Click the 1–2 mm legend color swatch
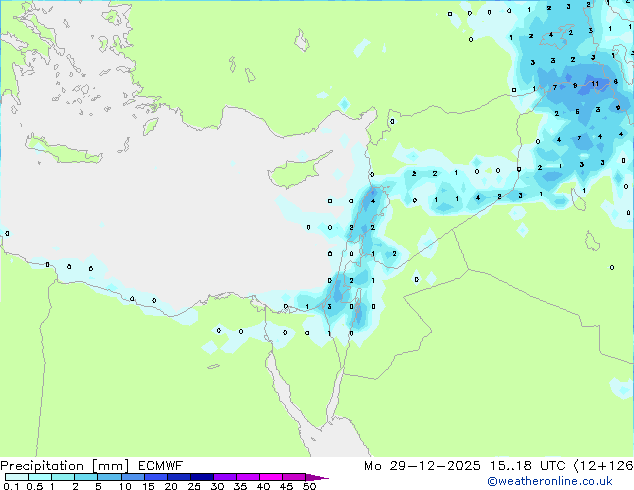Image resolution: width=634 pixels, height=490 pixels. 63,477
